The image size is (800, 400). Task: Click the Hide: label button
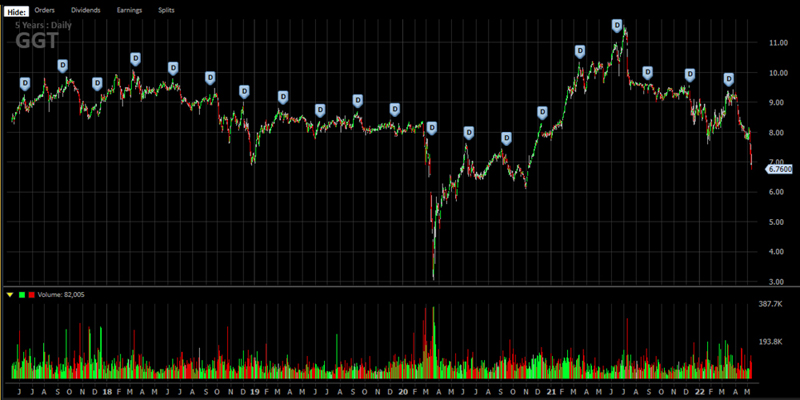coord(17,11)
